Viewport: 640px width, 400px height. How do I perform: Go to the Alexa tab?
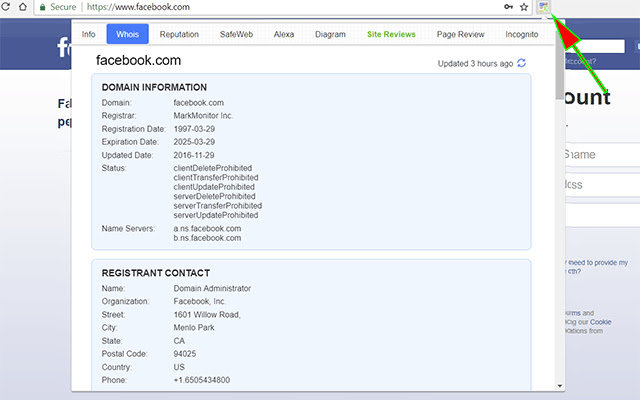[x=284, y=34]
